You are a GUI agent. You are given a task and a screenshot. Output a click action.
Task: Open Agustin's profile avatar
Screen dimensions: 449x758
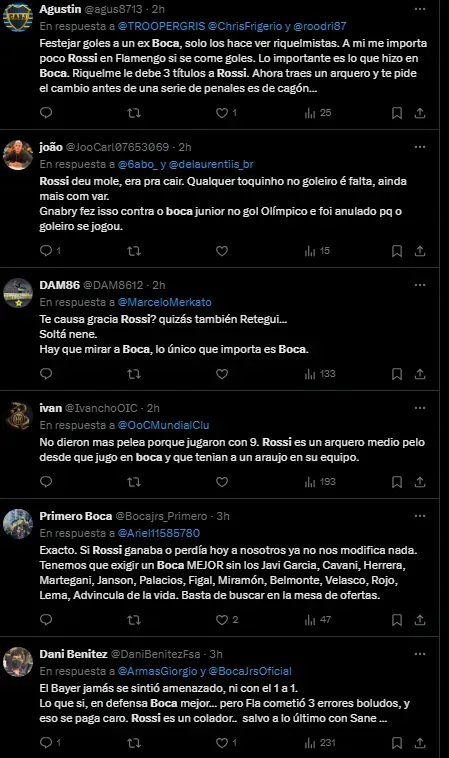[x=18, y=17]
